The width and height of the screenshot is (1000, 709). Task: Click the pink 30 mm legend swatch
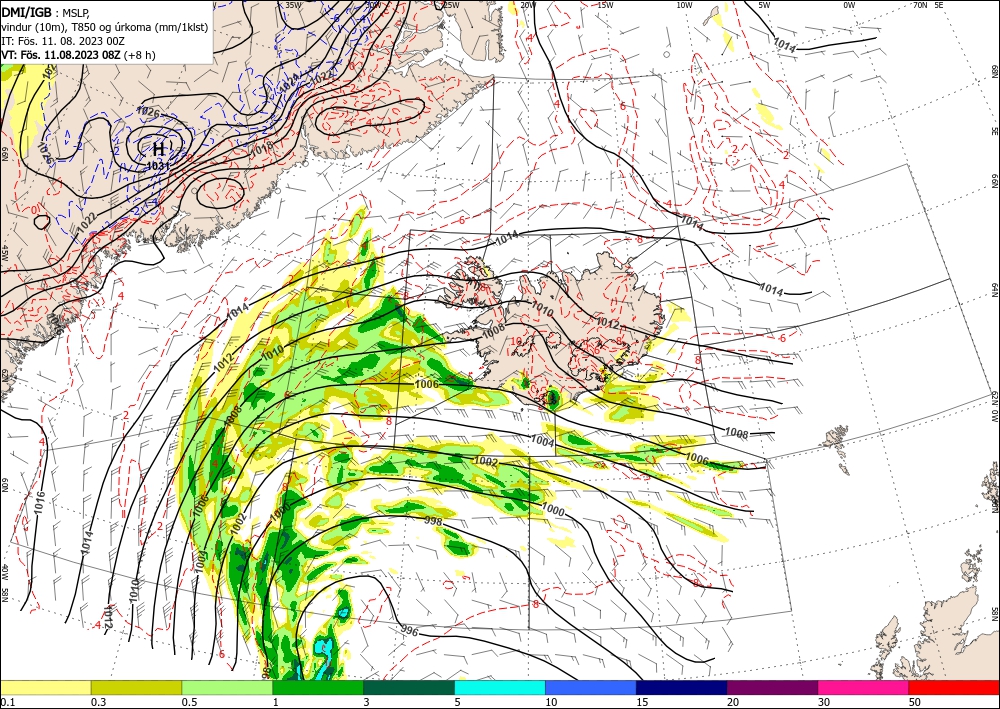pyautogui.click(x=864, y=687)
